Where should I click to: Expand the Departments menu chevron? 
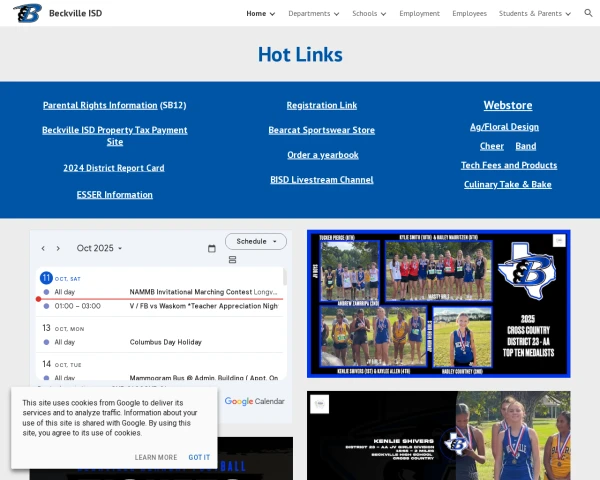(336, 14)
